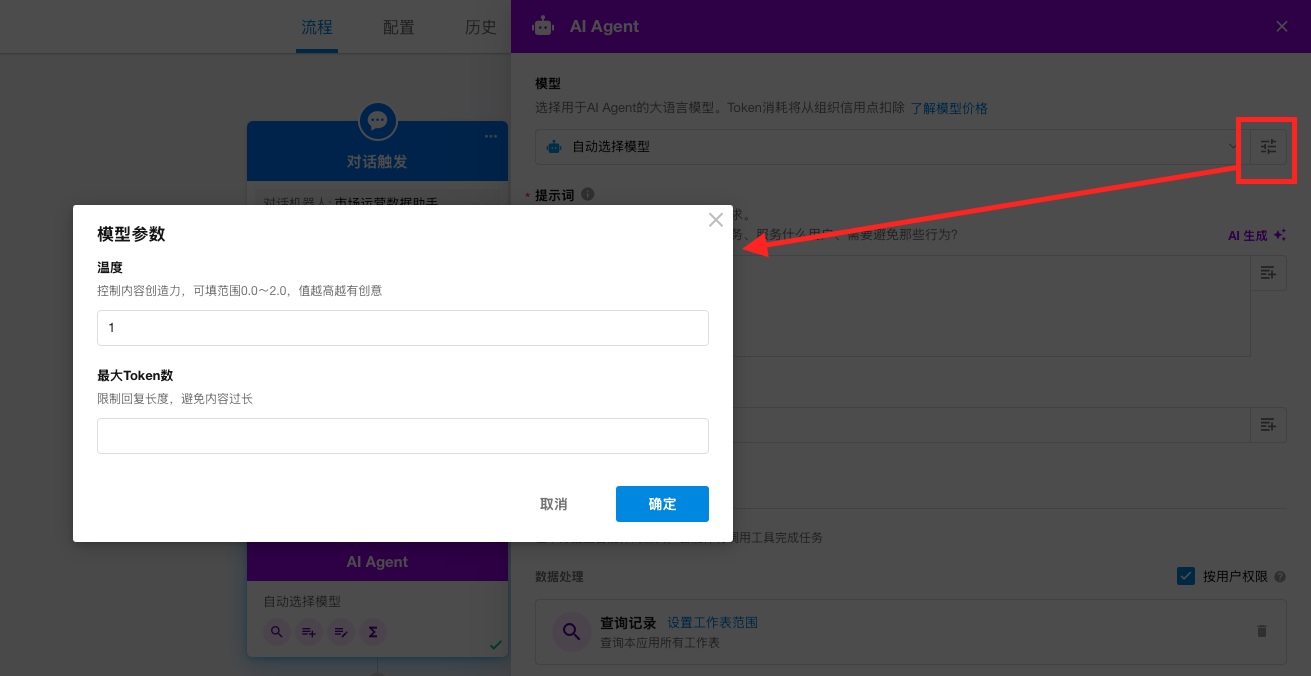
Task: Click the AI 生成 sparkle button
Action: point(1256,235)
